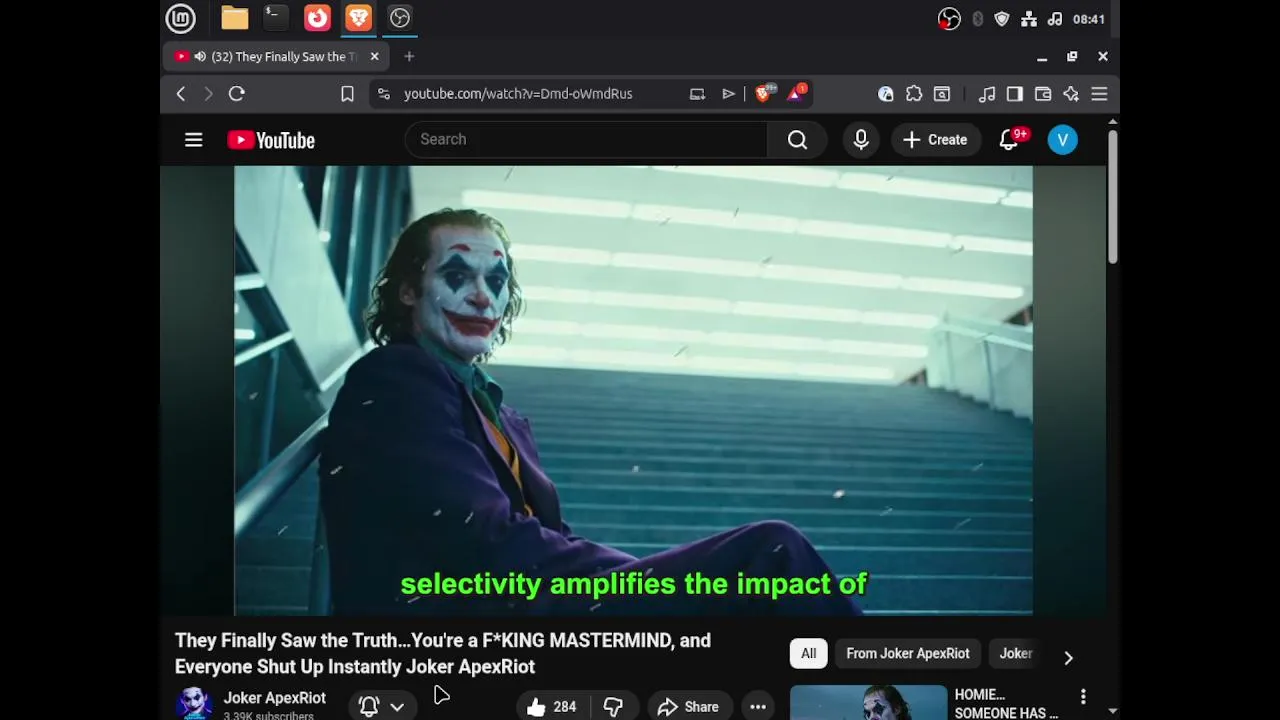
Task: Open the Linux Mint start menu
Action: pyautogui.click(x=181, y=18)
